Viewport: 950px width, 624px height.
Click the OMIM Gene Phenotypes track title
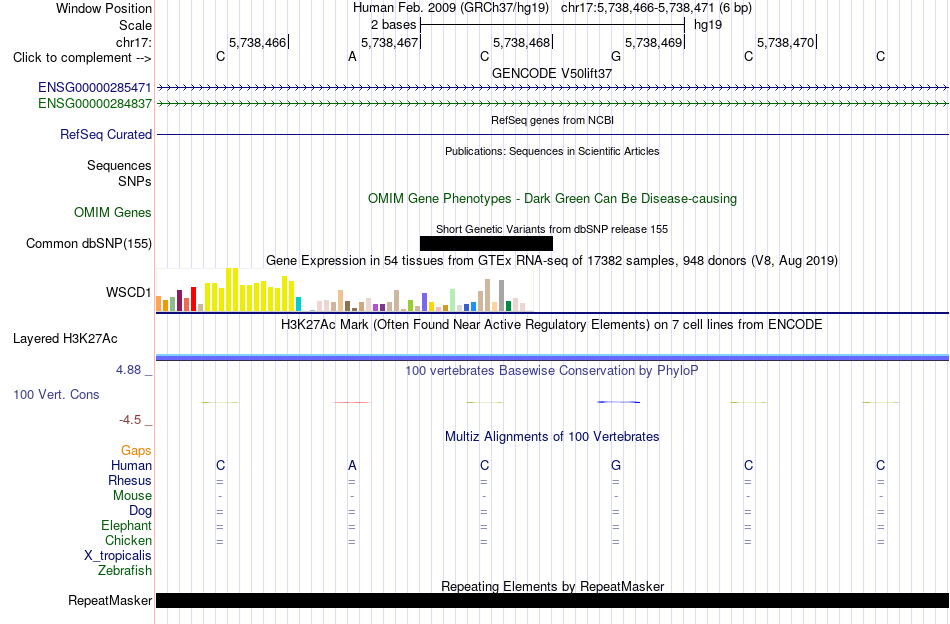pyautogui.click(x=552, y=199)
